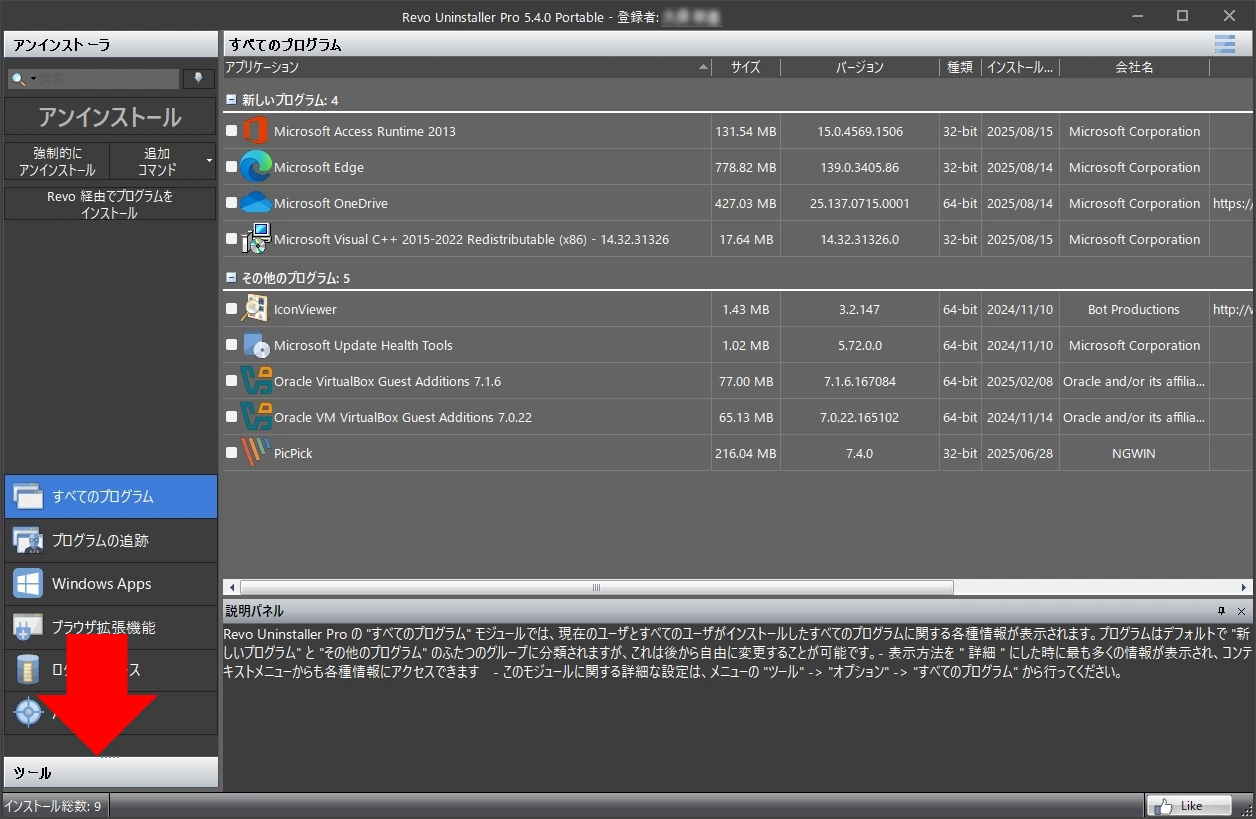1256x819 pixels.
Task: Click version cell 139.0.3405.86
Action: 860,167
